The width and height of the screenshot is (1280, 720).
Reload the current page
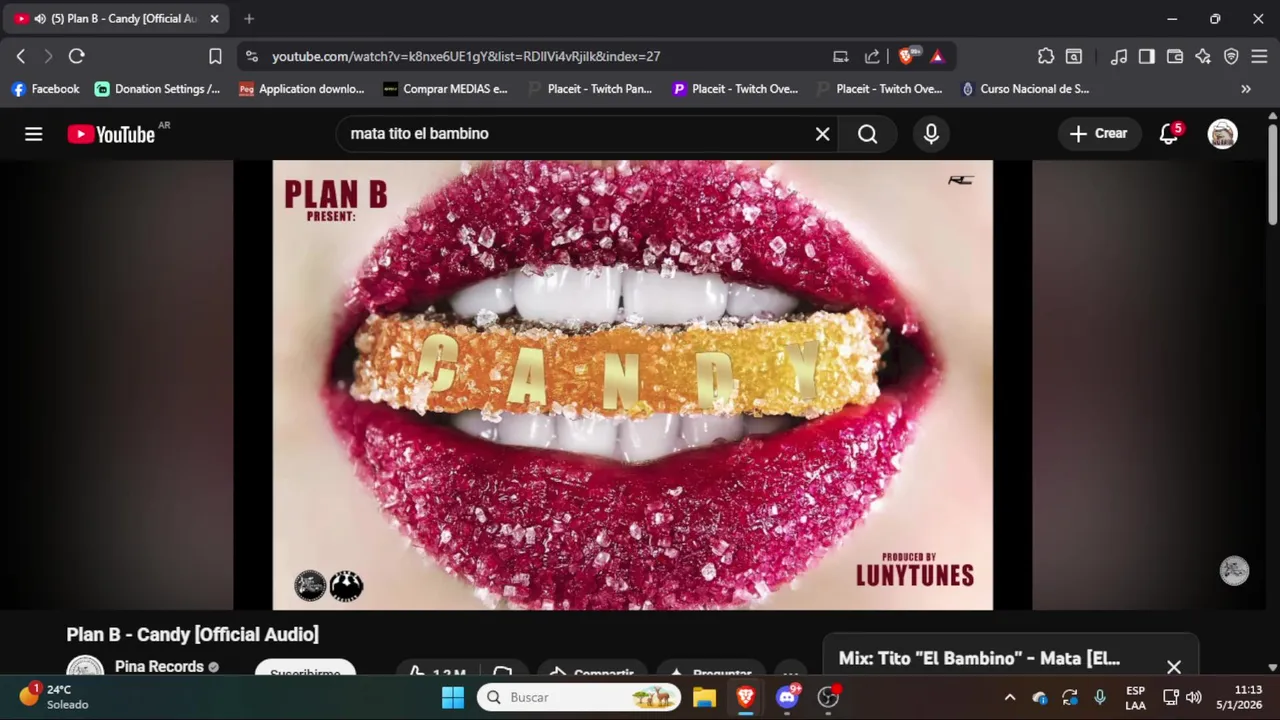[77, 57]
